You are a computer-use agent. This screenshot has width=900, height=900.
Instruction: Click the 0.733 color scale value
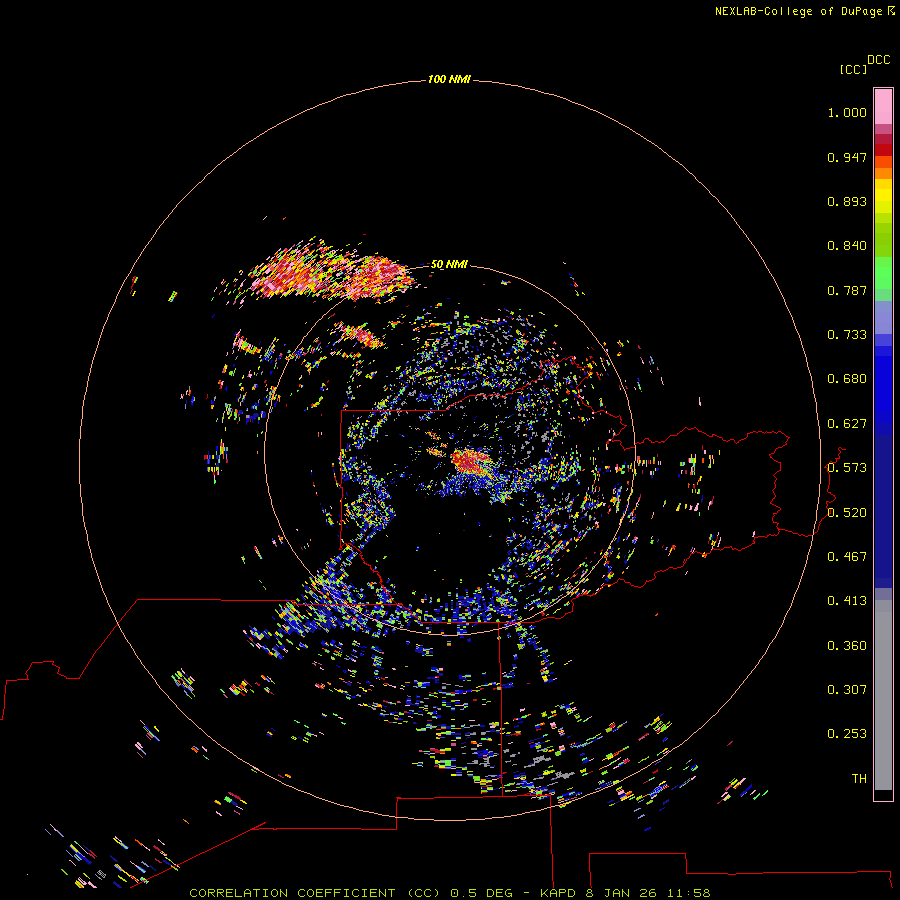(847, 335)
